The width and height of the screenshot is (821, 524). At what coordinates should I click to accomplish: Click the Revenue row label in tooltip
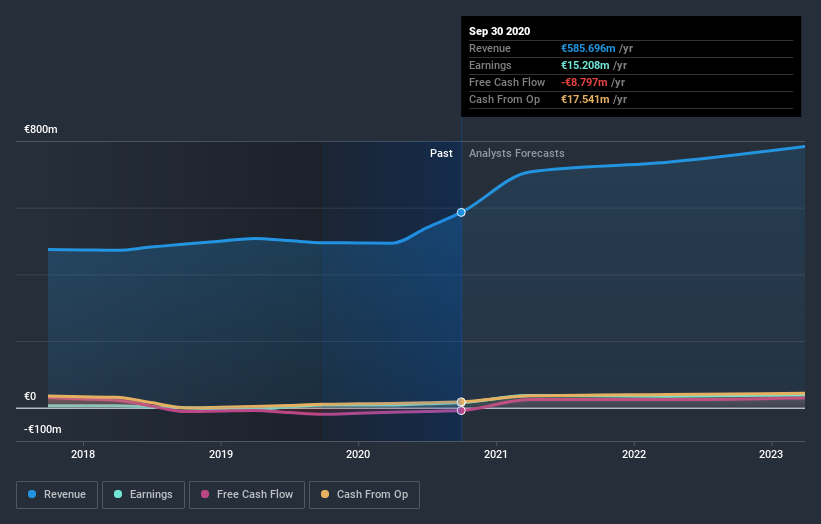[x=490, y=48]
